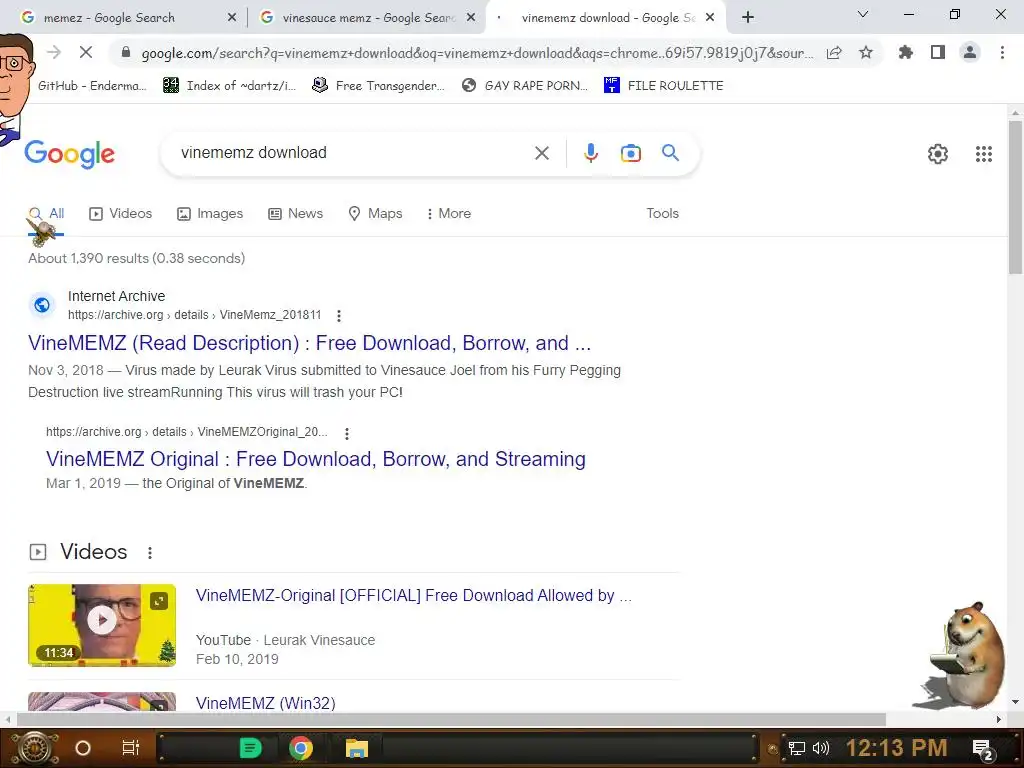Toggle the Chrome side panel
1024x768 pixels.
tap(938, 52)
